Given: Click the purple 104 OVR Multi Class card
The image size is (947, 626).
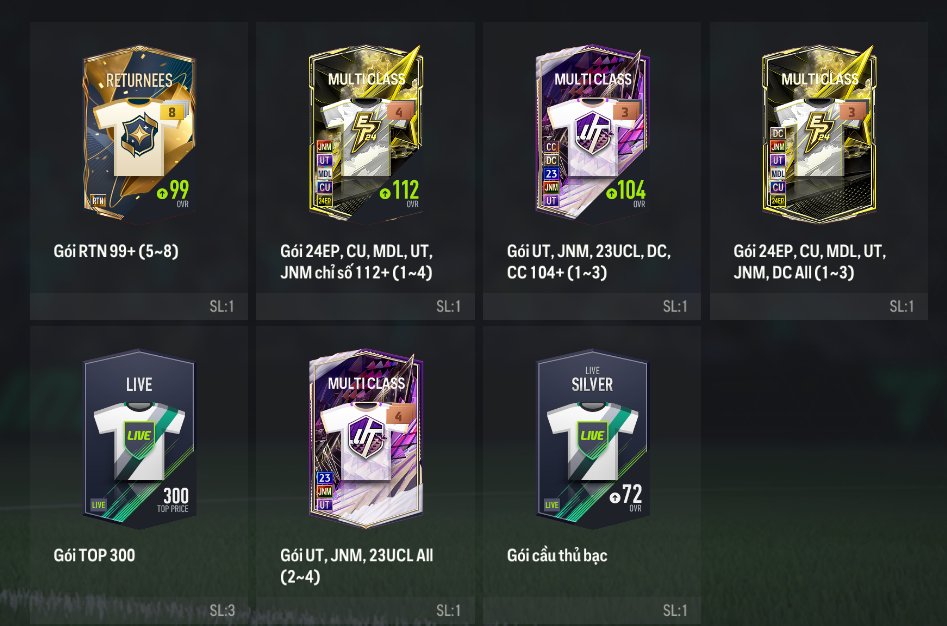Looking at the screenshot, I should [x=592, y=133].
